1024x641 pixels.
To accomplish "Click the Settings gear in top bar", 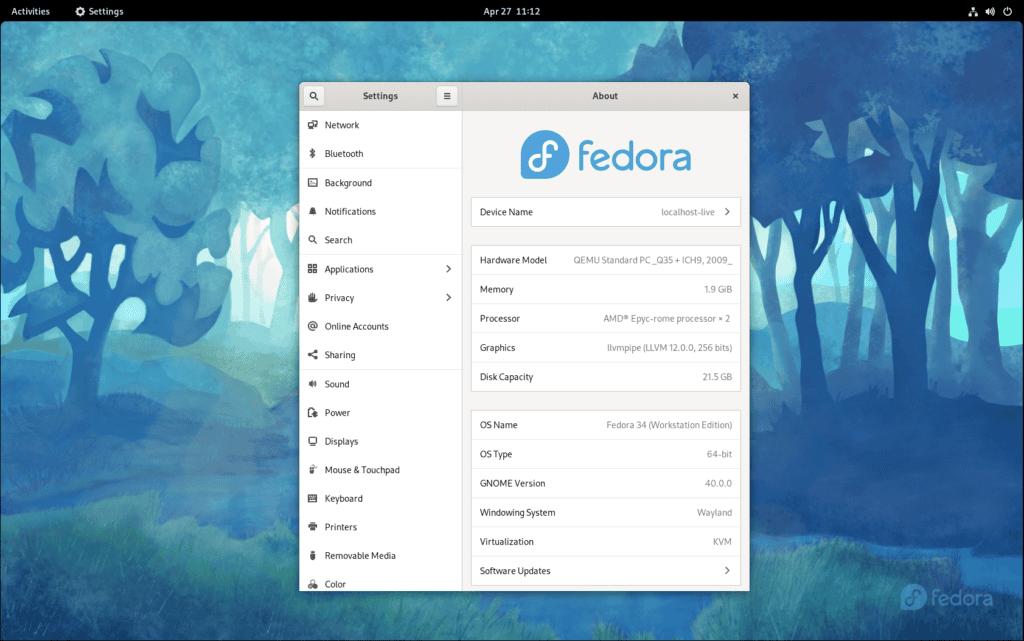I will (80, 12).
